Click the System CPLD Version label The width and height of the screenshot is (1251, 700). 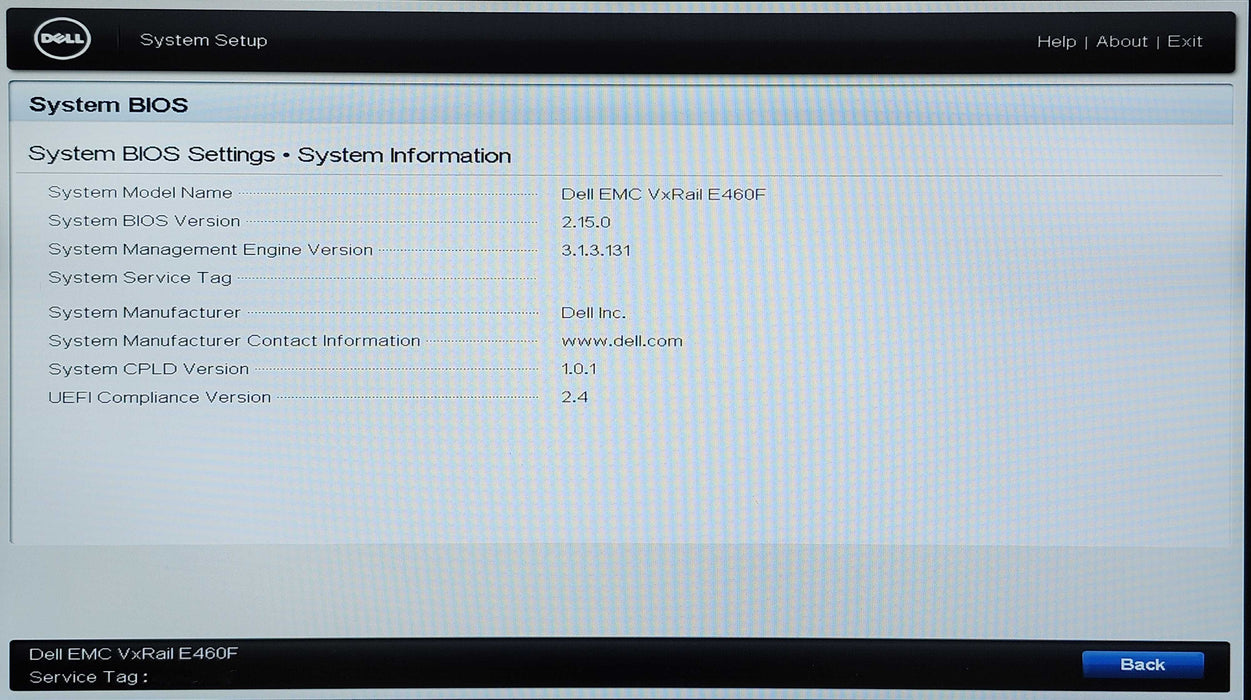point(148,369)
